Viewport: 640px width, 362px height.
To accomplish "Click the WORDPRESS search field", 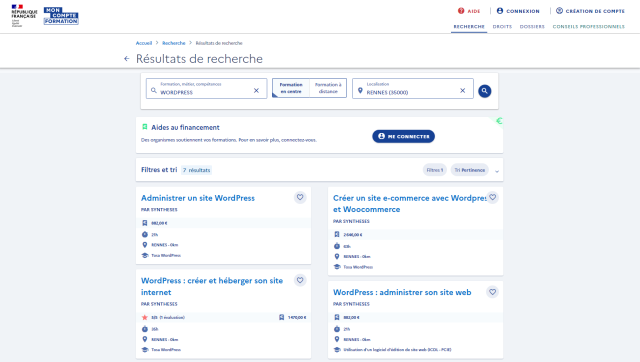I will coord(207,89).
